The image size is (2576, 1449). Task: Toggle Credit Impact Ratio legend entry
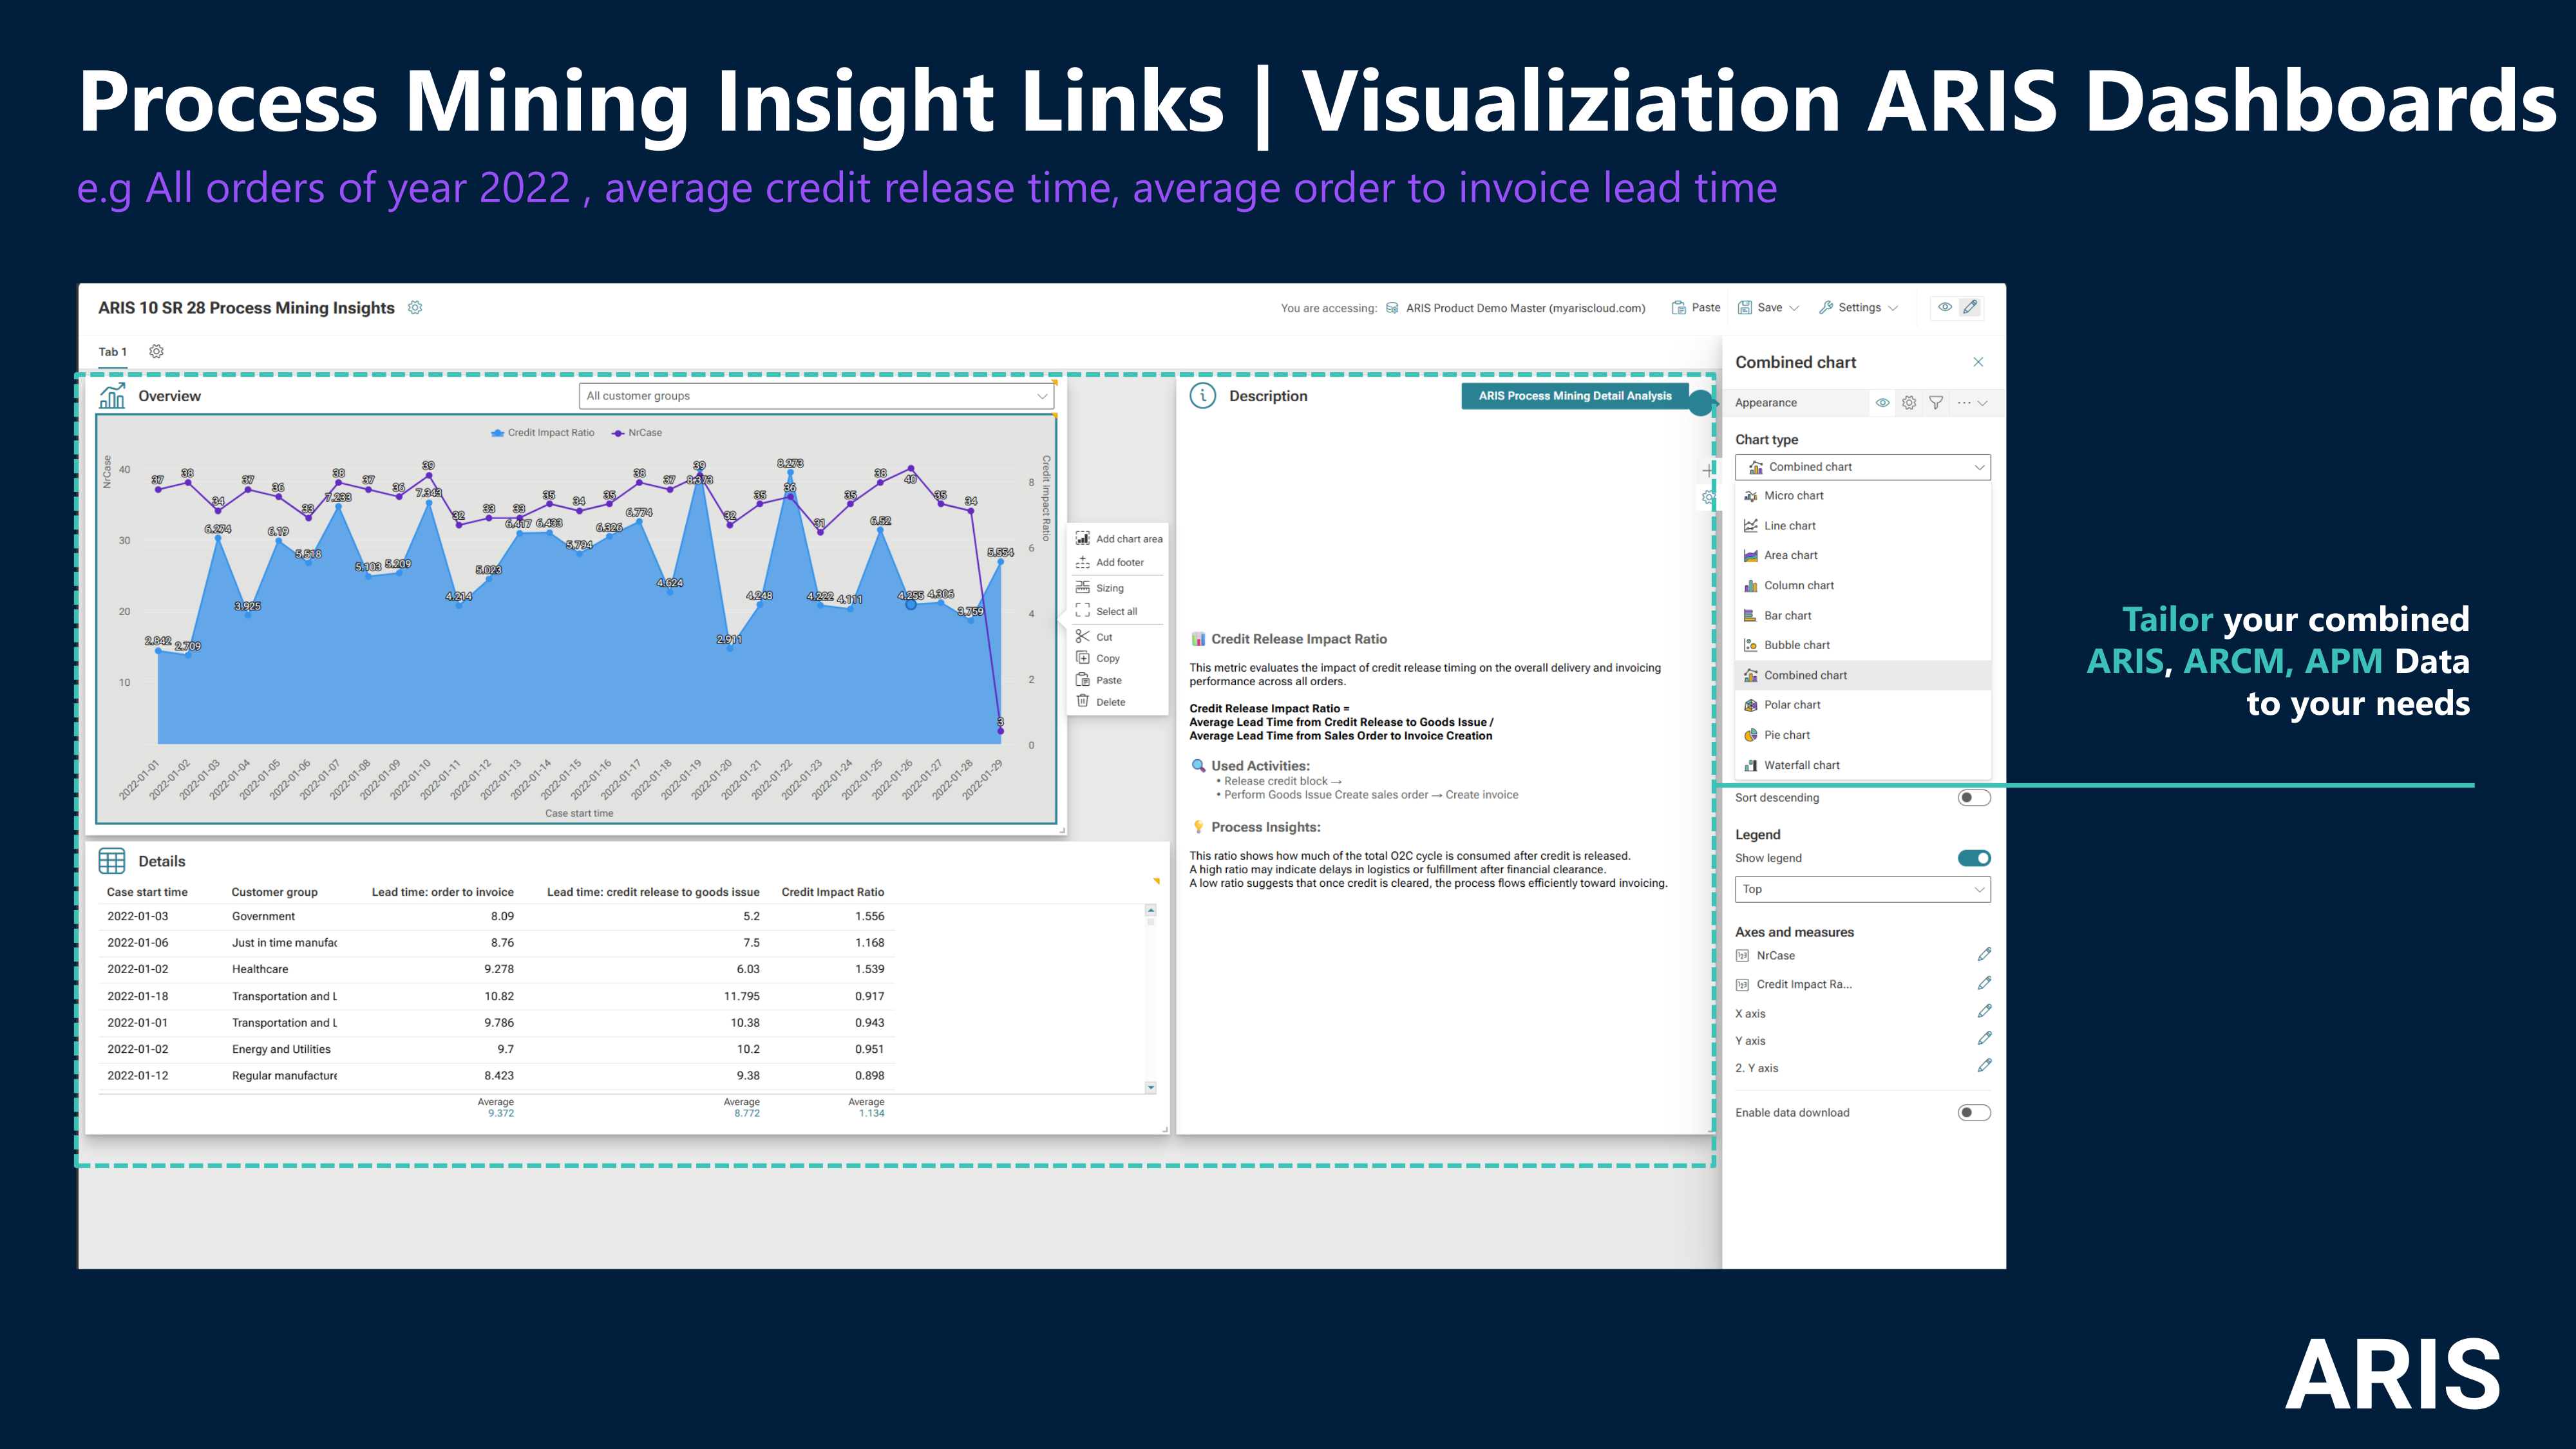542,433
